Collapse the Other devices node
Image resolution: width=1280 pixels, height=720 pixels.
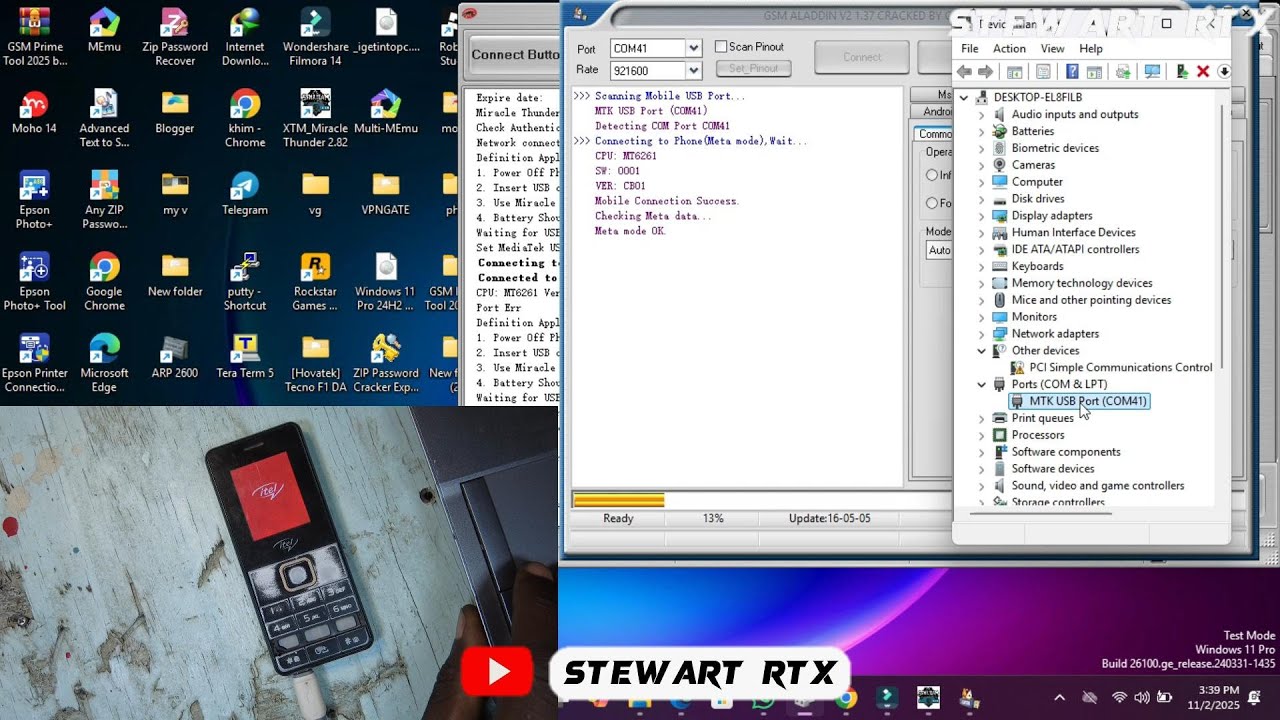(x=981, y=351)
